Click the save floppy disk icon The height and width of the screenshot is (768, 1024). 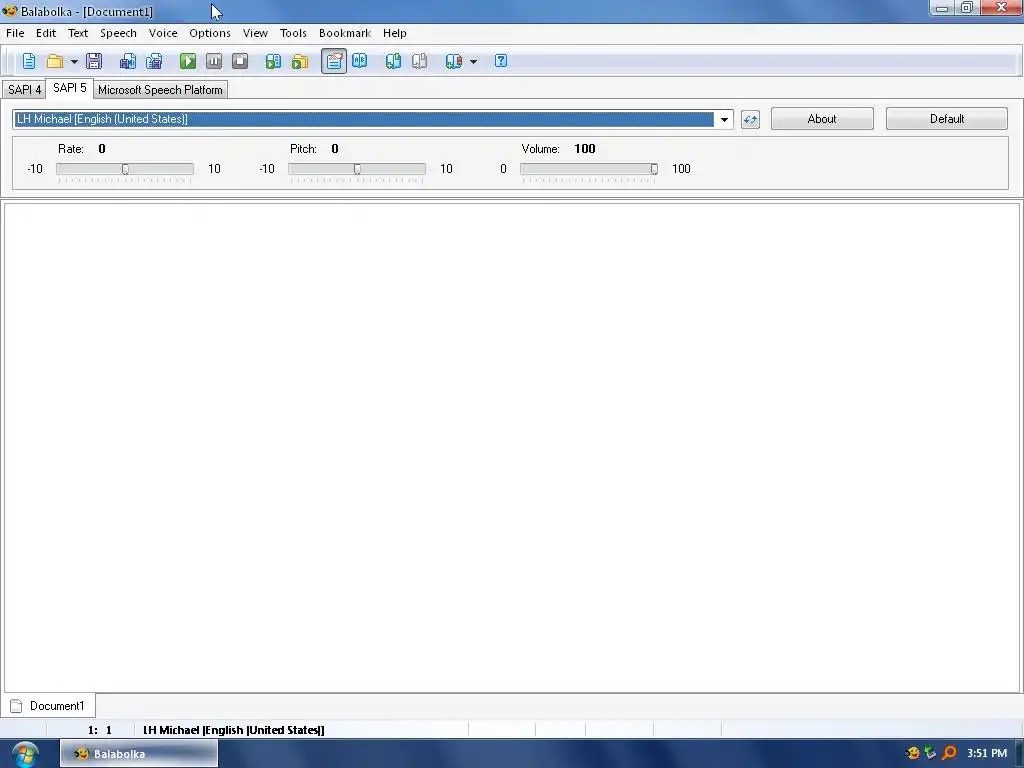click(94, 61)
